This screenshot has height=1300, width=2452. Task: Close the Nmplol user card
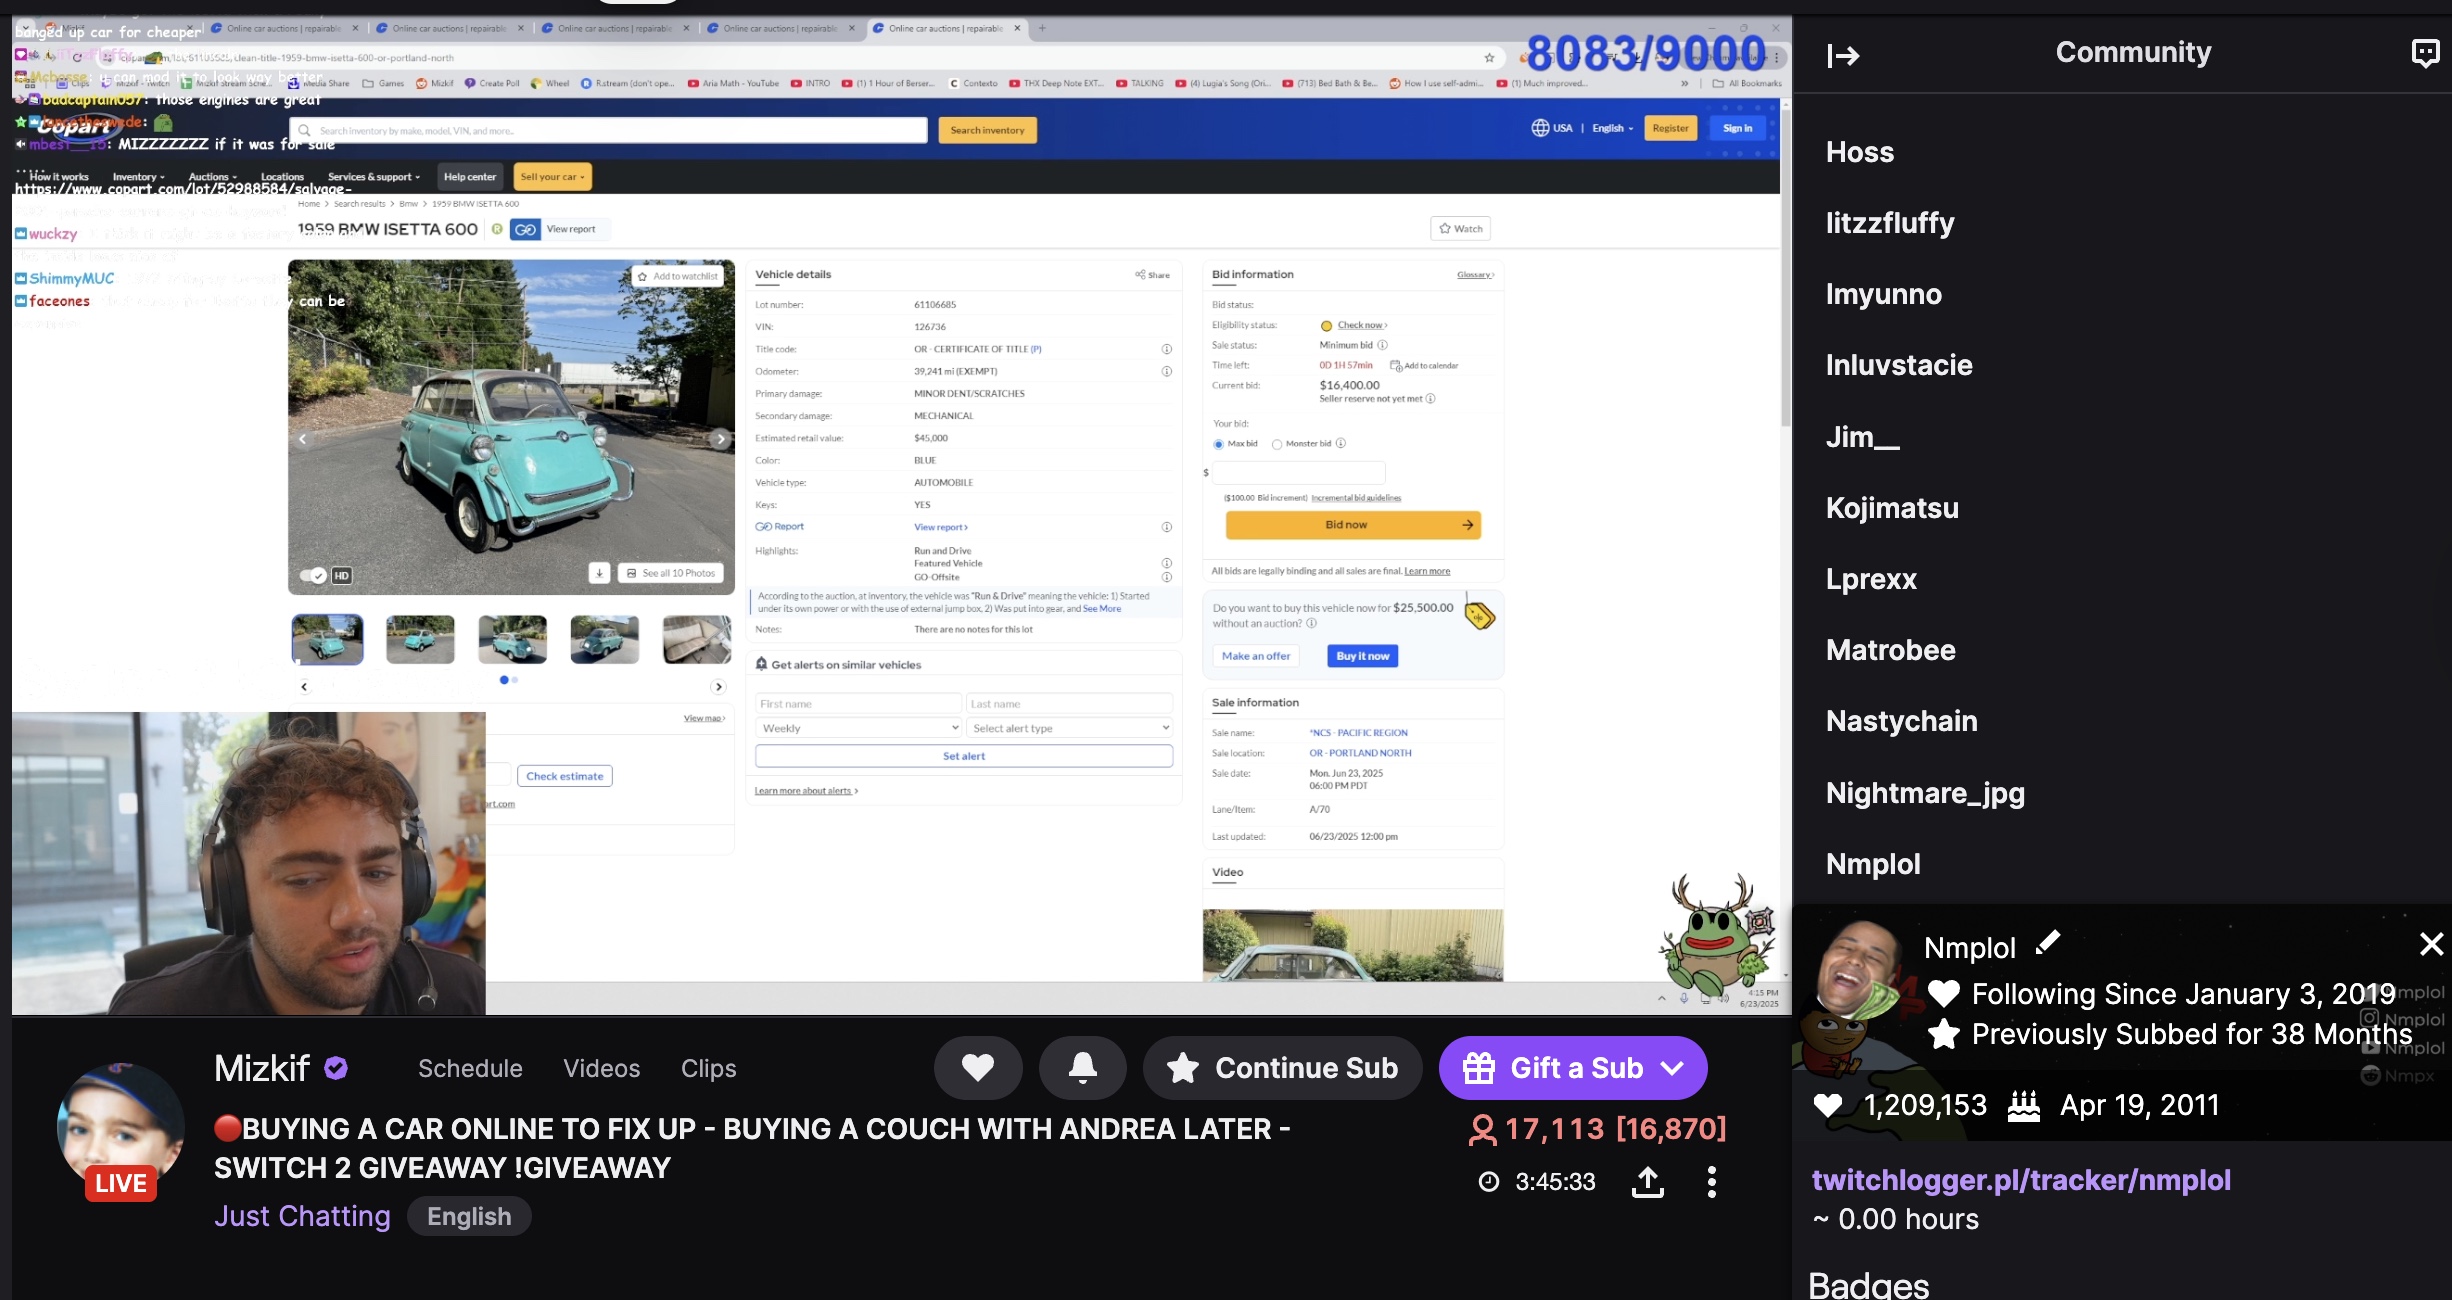point(2431,944)
